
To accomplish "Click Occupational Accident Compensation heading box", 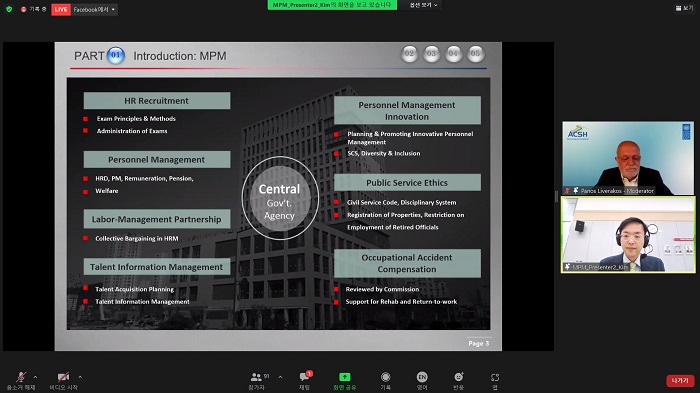I will (407, 263).
